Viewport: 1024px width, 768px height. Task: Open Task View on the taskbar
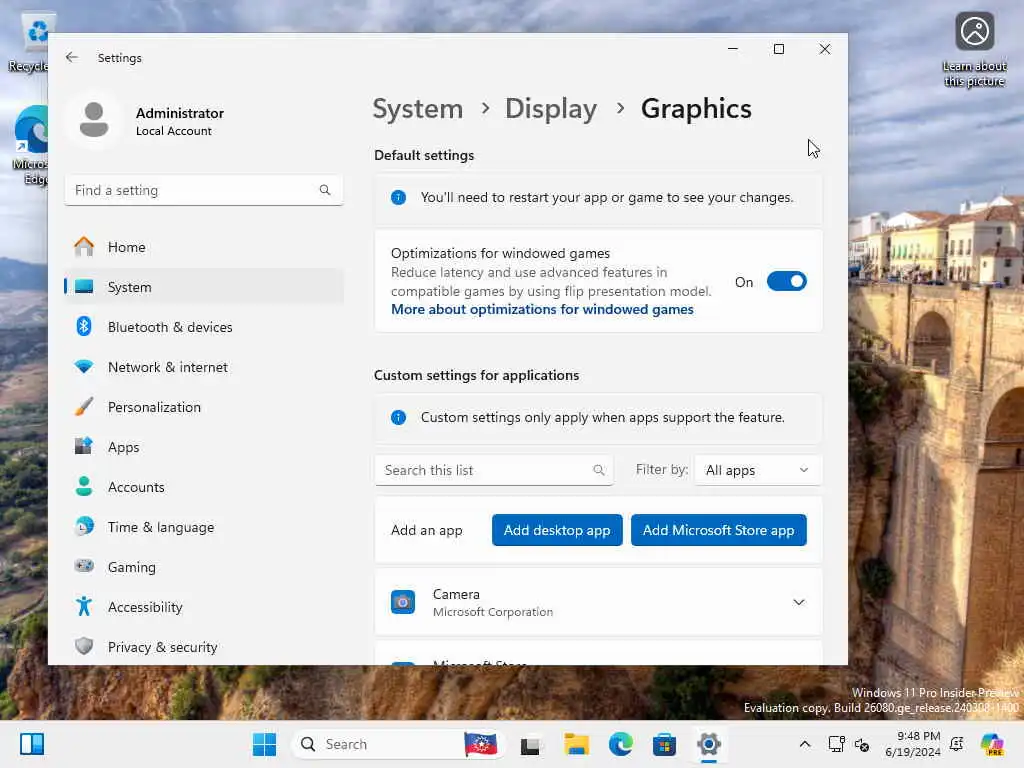tap(530, 744)
